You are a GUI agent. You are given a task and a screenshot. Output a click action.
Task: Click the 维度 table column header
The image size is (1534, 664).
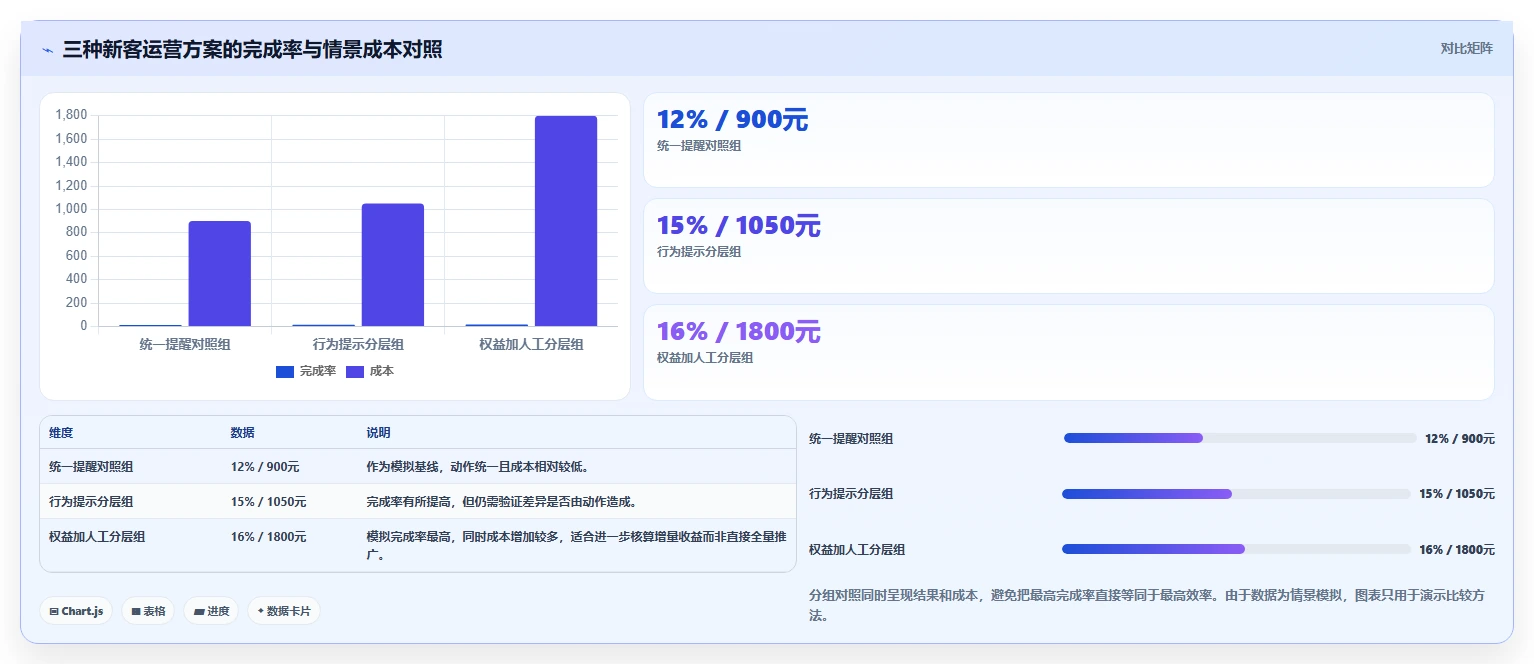tap(61, 433)
